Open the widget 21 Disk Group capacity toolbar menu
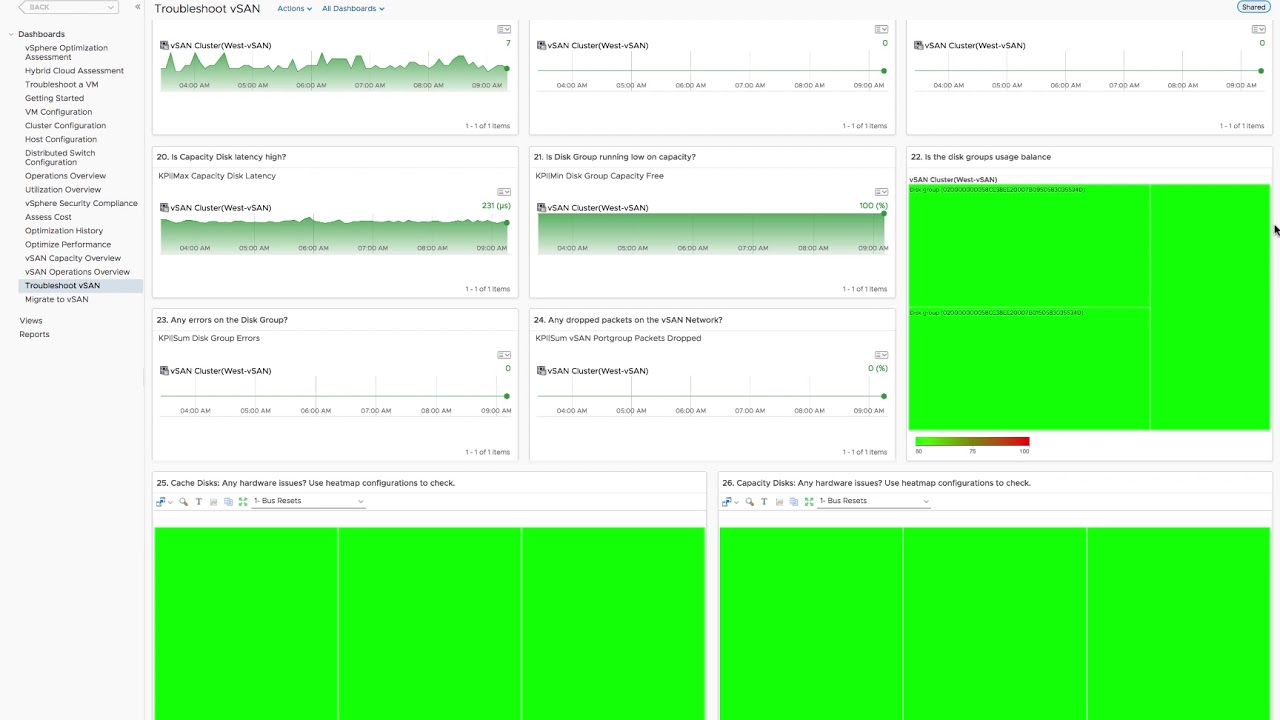Screen dimensions: 1280x720 881,192
